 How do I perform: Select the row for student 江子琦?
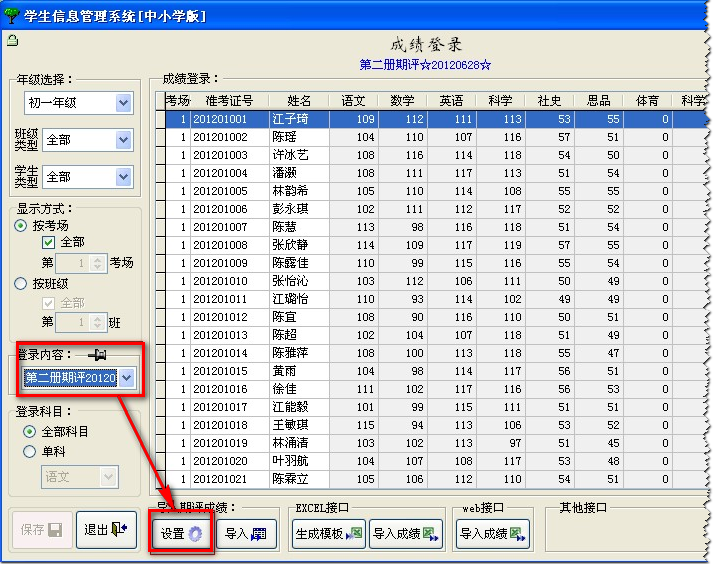(434, 119)
